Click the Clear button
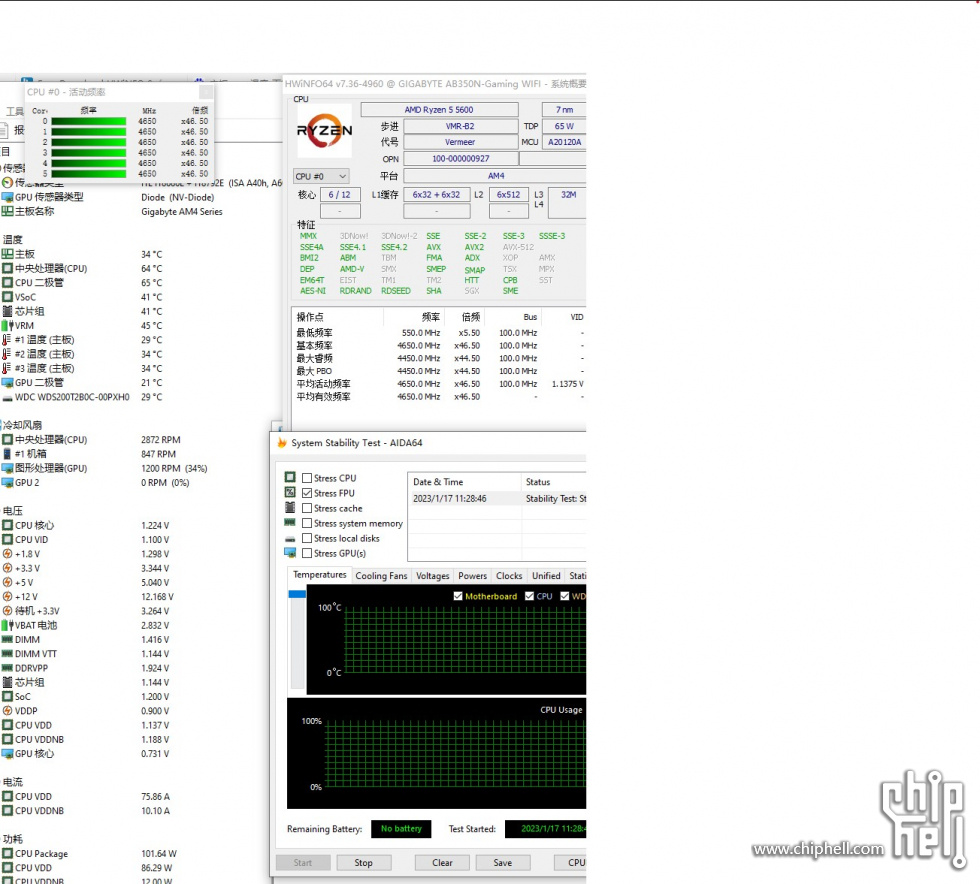This screenshot has height=884, width=980. 442,863
